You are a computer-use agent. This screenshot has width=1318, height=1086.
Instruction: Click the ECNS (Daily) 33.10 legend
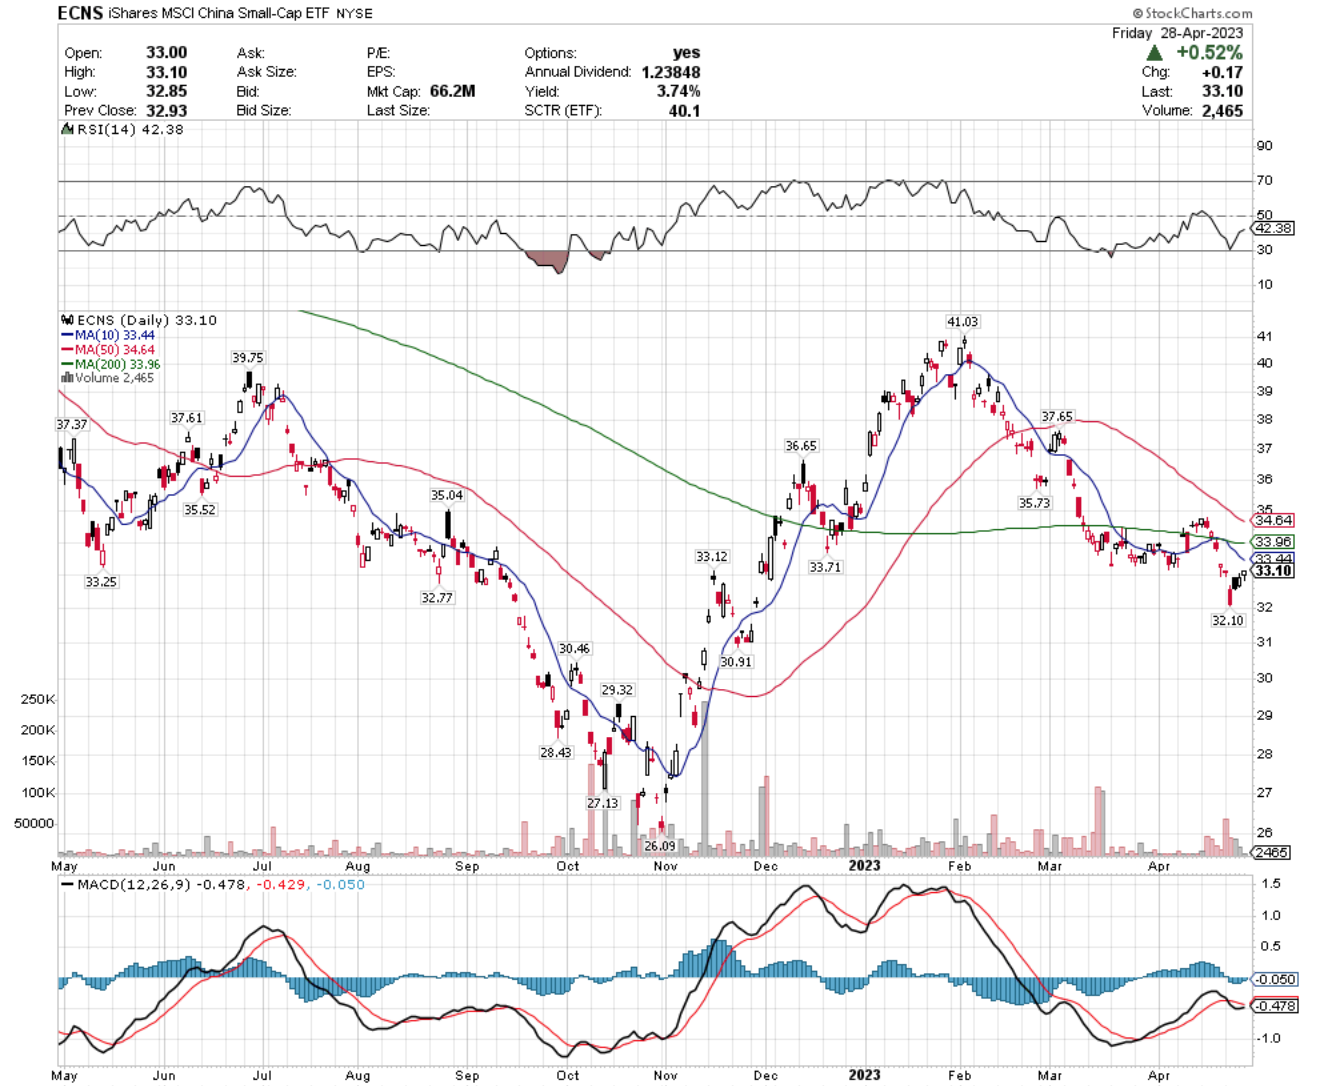[140, 320]
